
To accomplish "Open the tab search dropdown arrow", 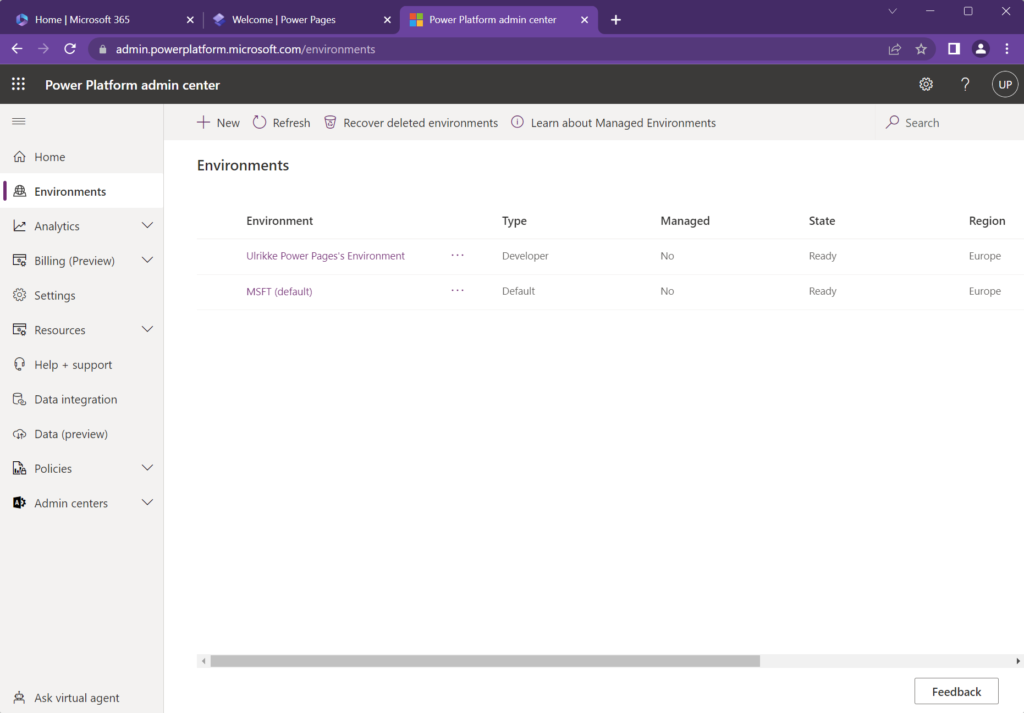I will coord(892,11).
